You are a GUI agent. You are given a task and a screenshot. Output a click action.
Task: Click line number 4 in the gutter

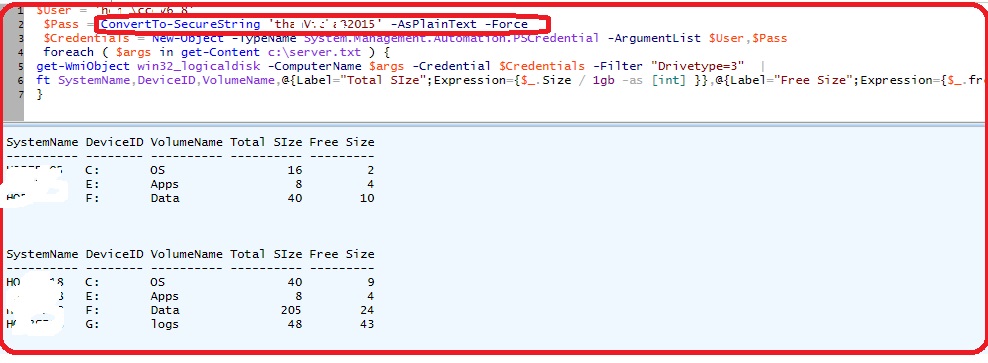pyautogui.click(x=21, y=52)
